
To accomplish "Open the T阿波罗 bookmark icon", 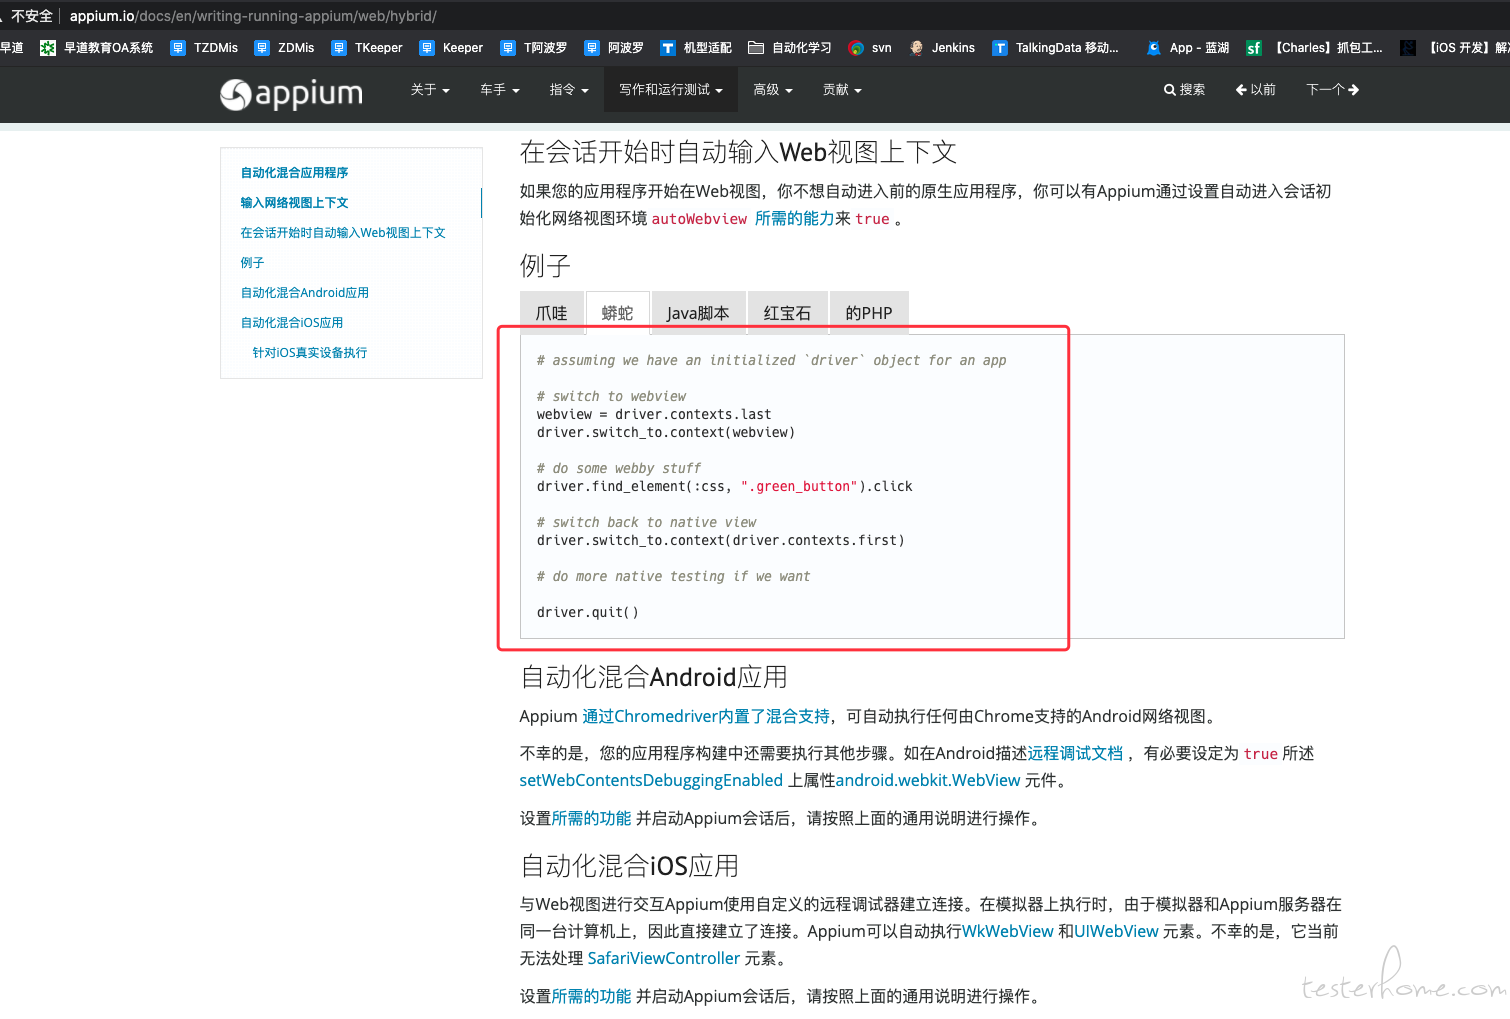I will [x=508, y=48].
